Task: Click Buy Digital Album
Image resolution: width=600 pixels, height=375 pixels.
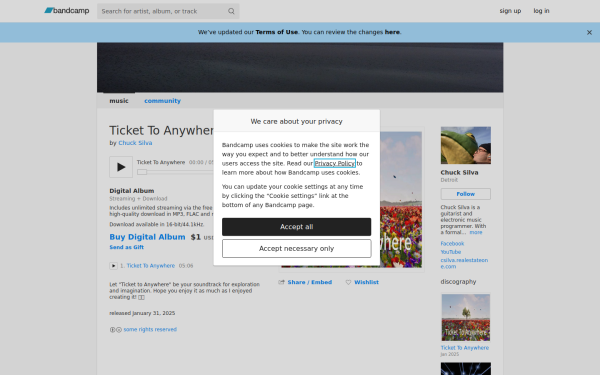Action: (x=147, y=237)
